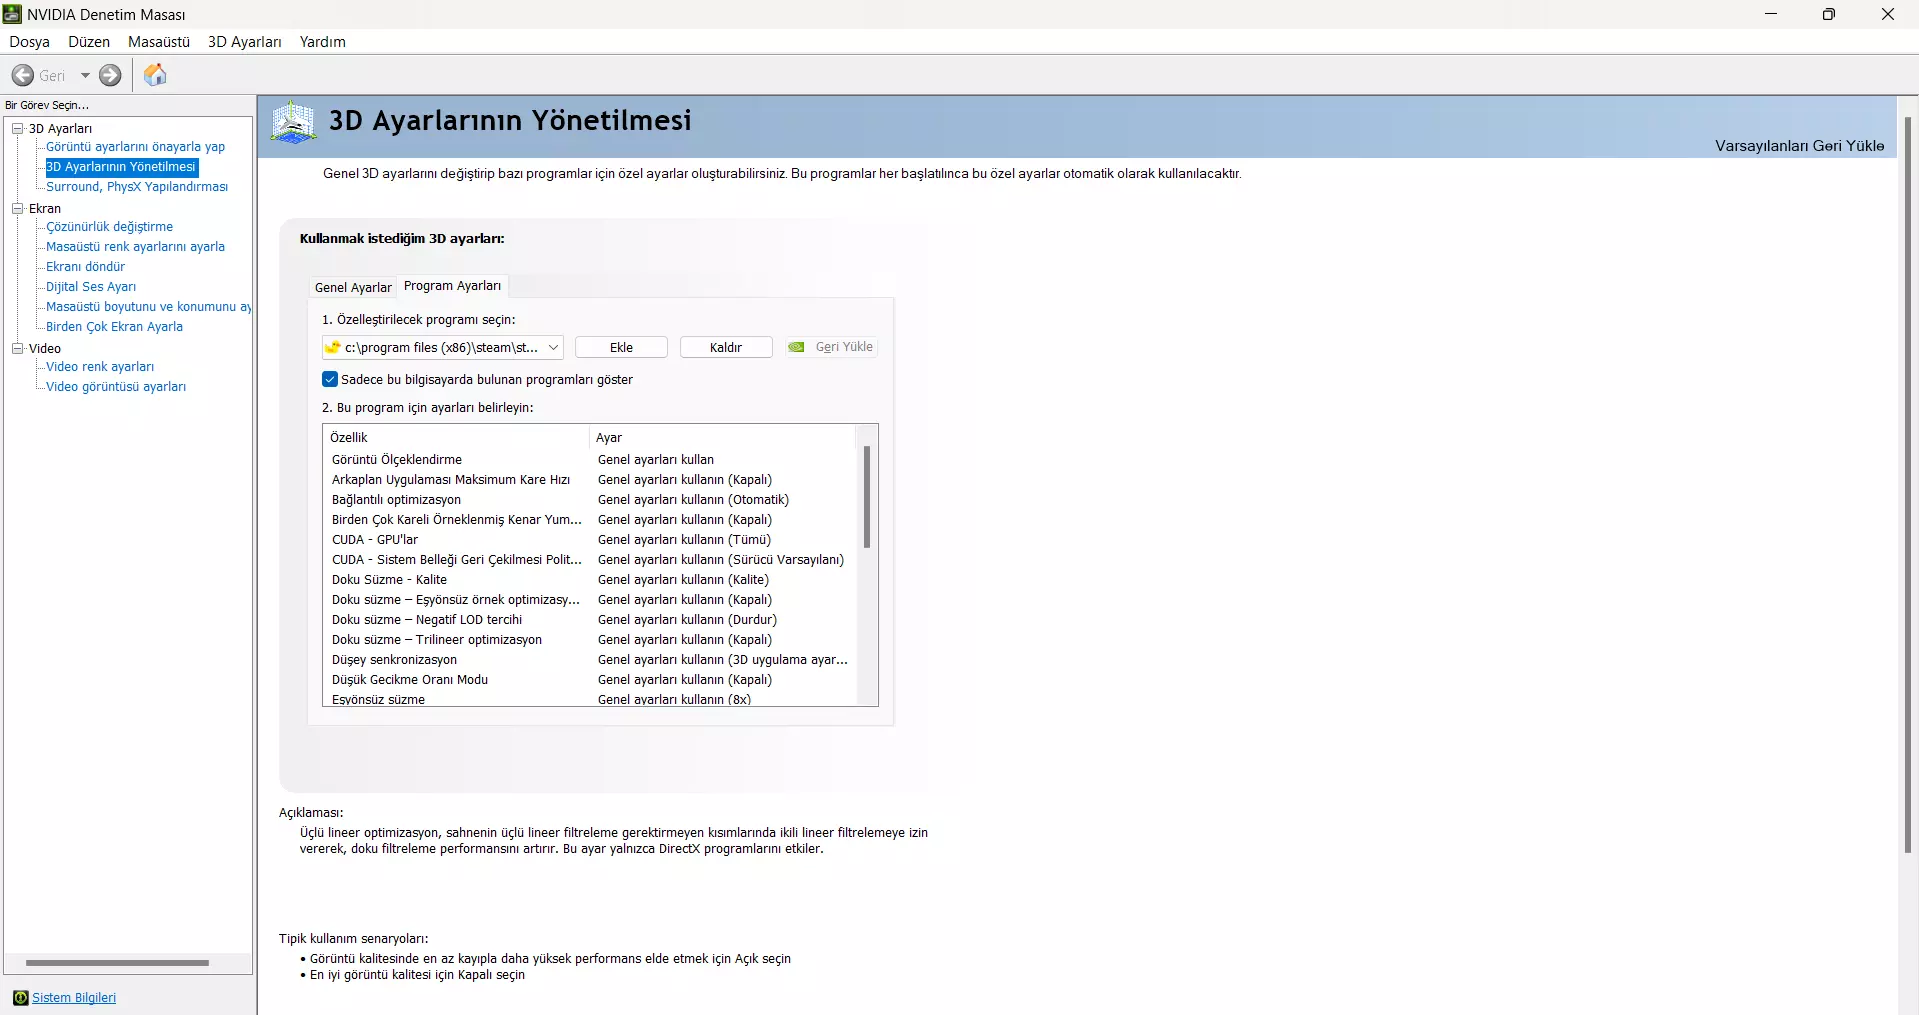Screen dimensions: 1919x1015
Task: Click the 'Özellik' column header
Action: coord(456,438)
